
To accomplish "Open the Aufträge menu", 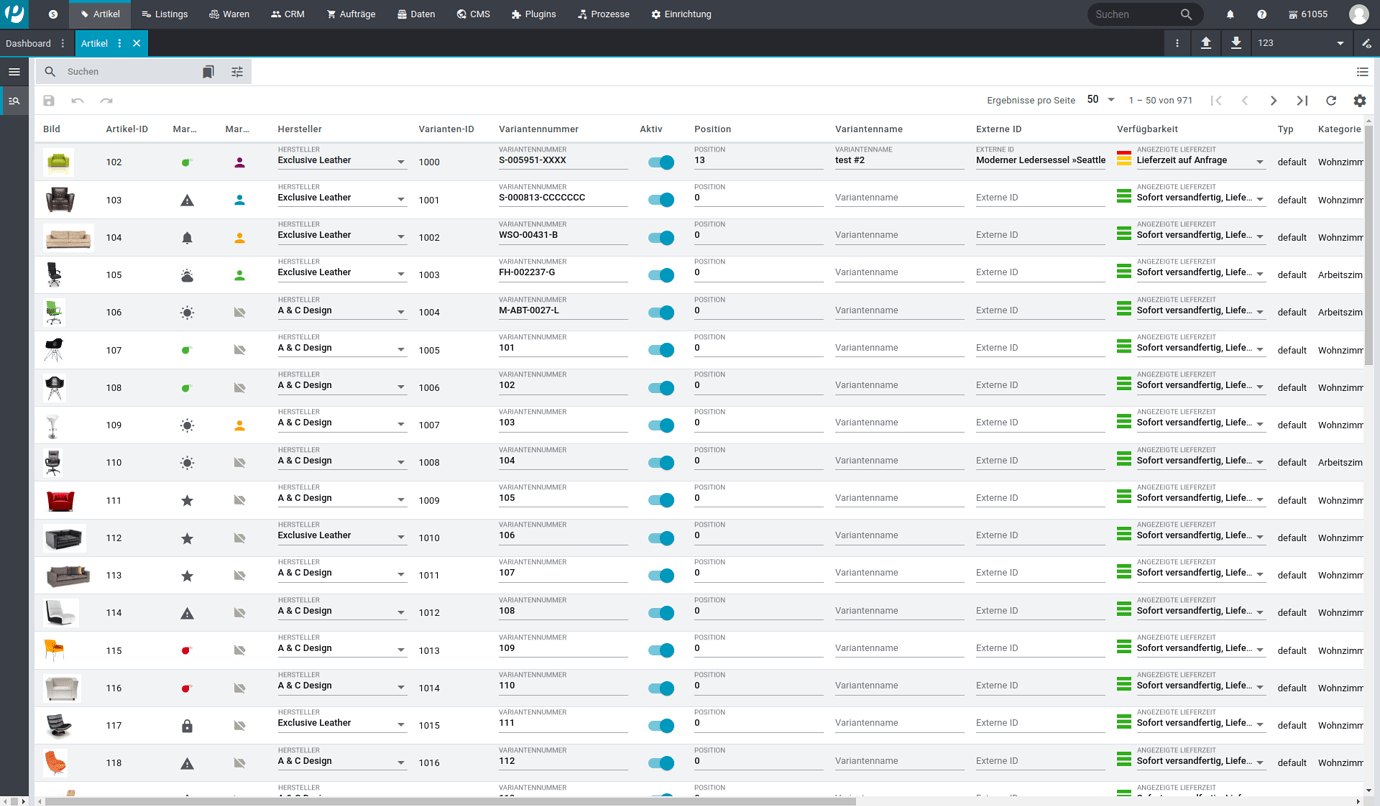I will 350,15.
